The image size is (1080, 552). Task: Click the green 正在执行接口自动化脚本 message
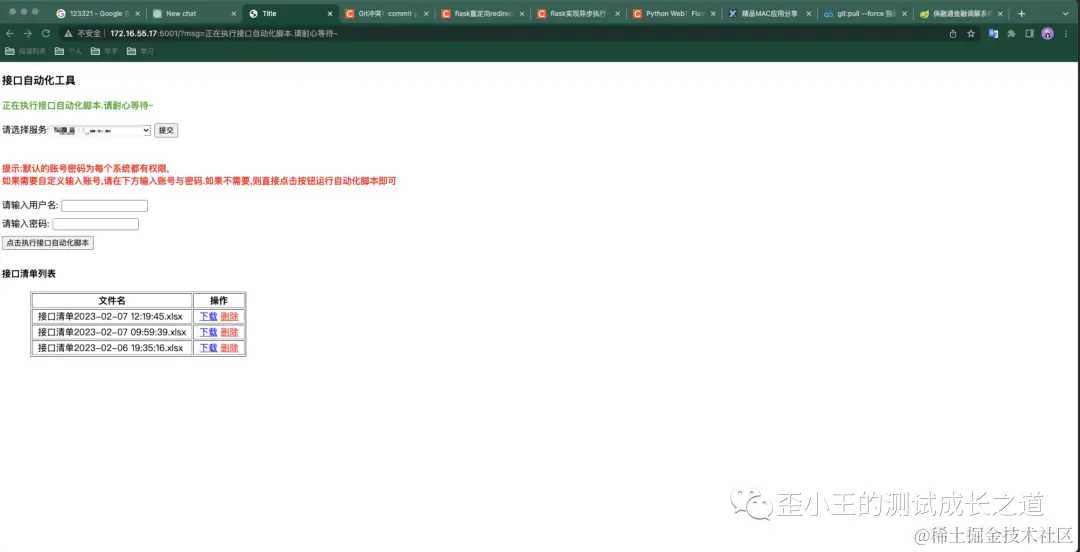[78, 105]
